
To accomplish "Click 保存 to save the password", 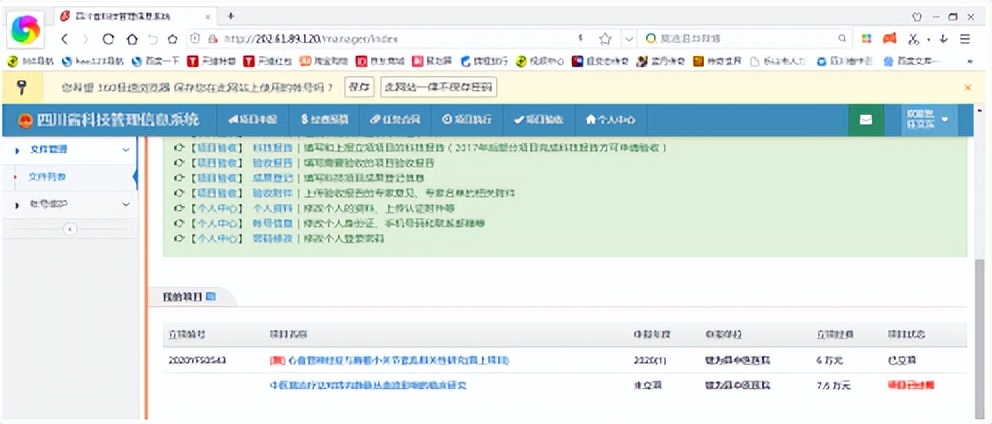I will coord(359,87).
